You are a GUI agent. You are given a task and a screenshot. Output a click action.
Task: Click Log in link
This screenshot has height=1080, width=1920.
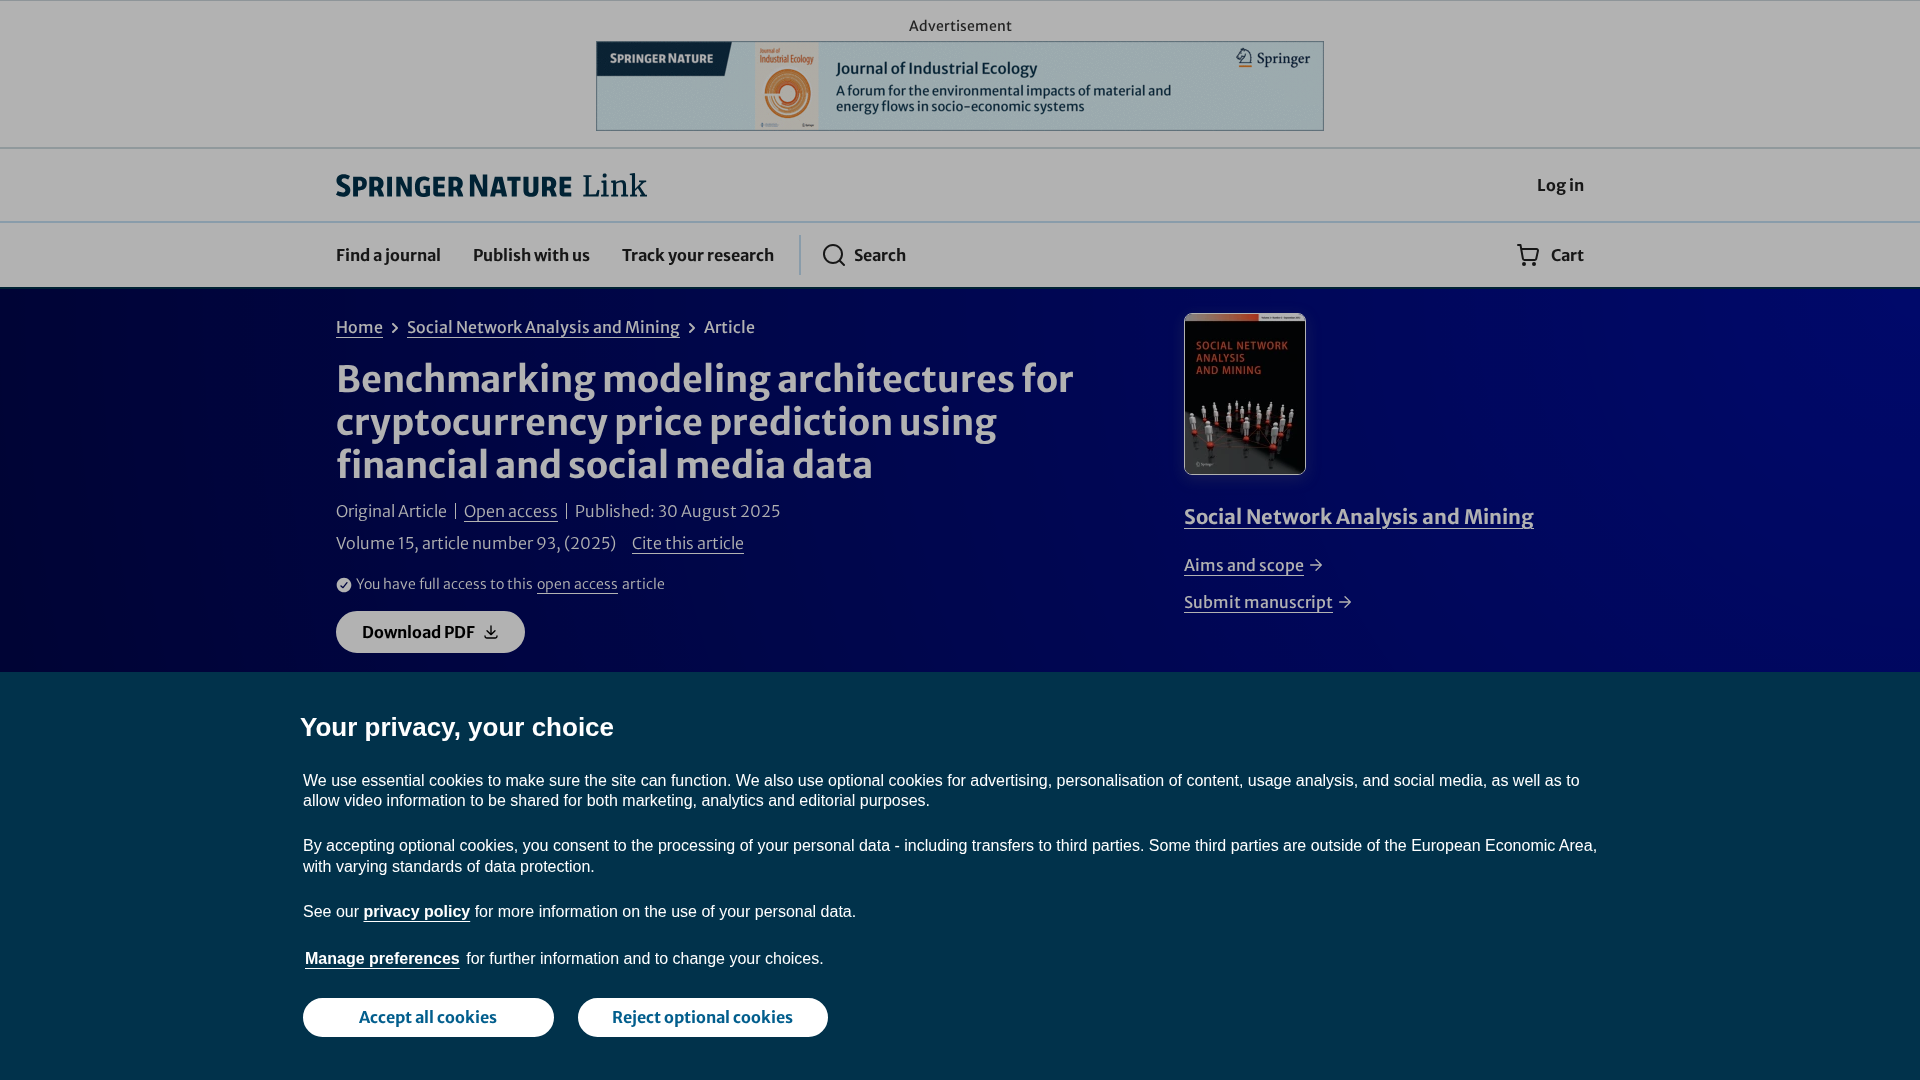(1559, 186)
